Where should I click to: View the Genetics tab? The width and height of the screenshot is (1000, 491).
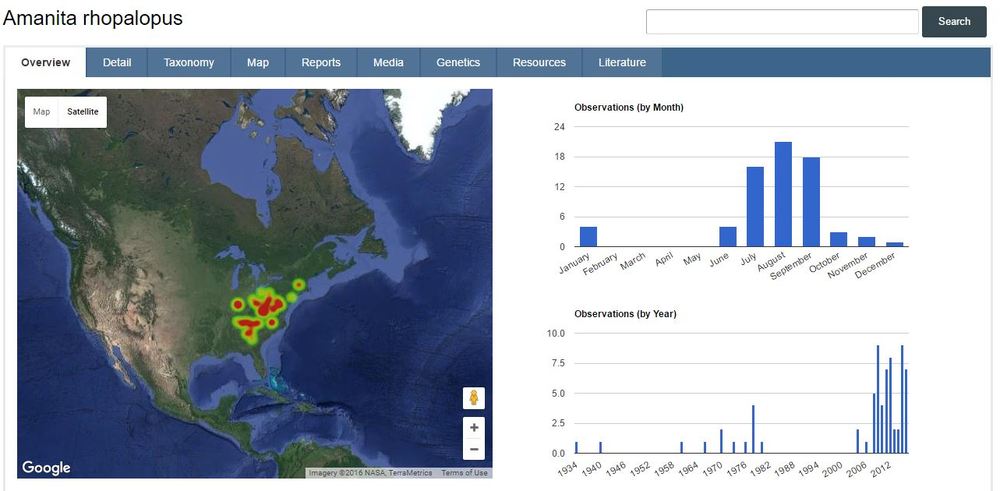[458, 62]
